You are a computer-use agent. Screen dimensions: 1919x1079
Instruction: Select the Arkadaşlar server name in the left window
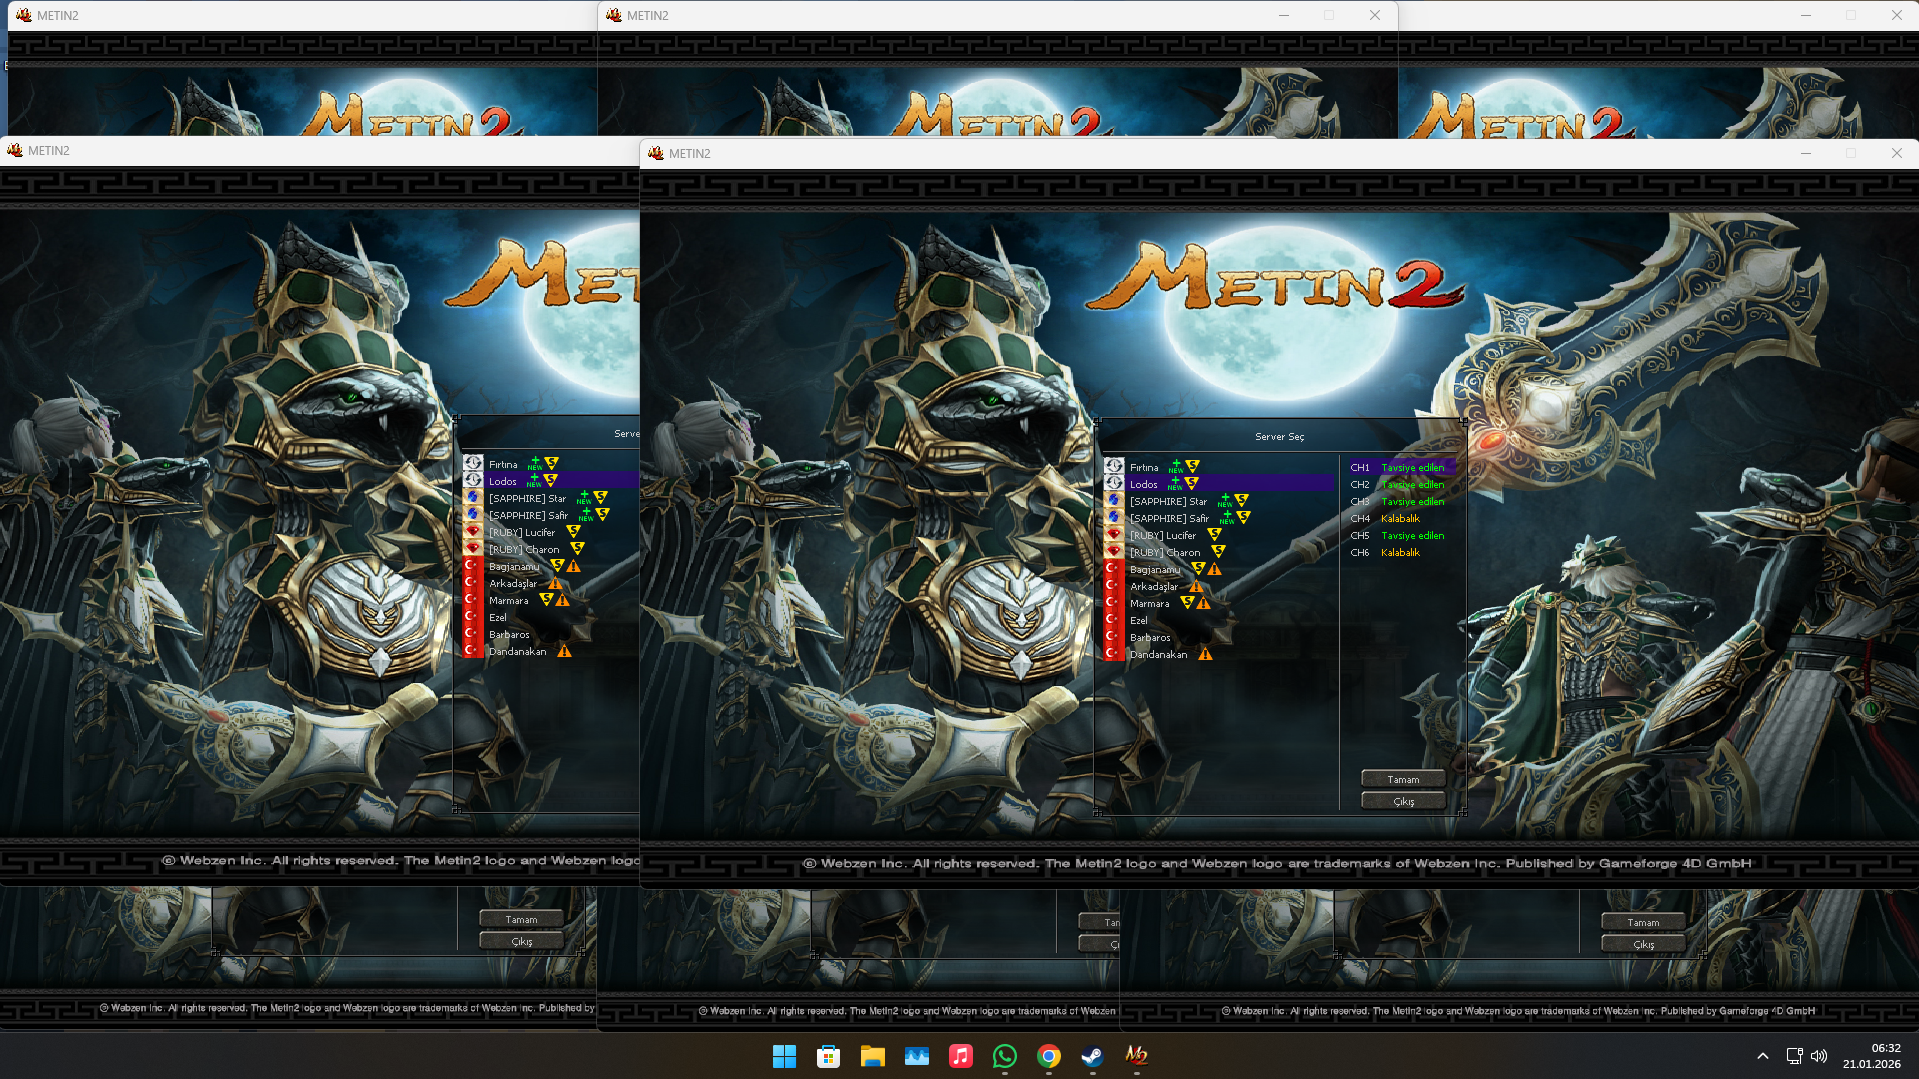(513, 583)
